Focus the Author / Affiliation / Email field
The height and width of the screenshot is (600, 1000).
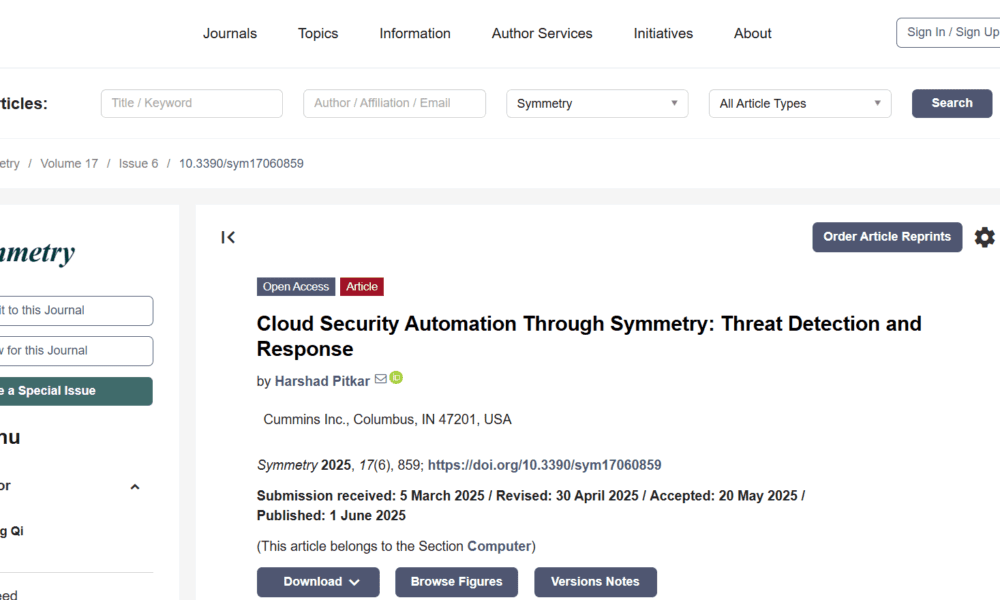394,103
